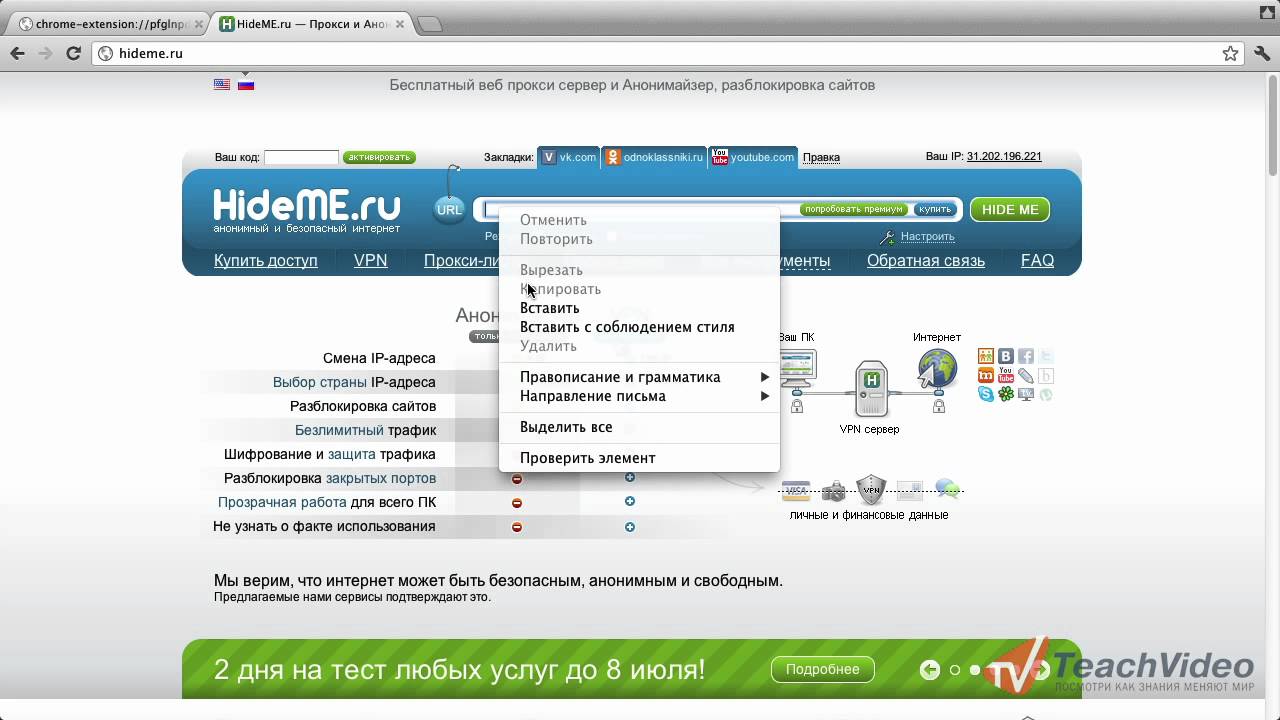
Task: Click the browser Forward arrow
Action: [45, 54]
